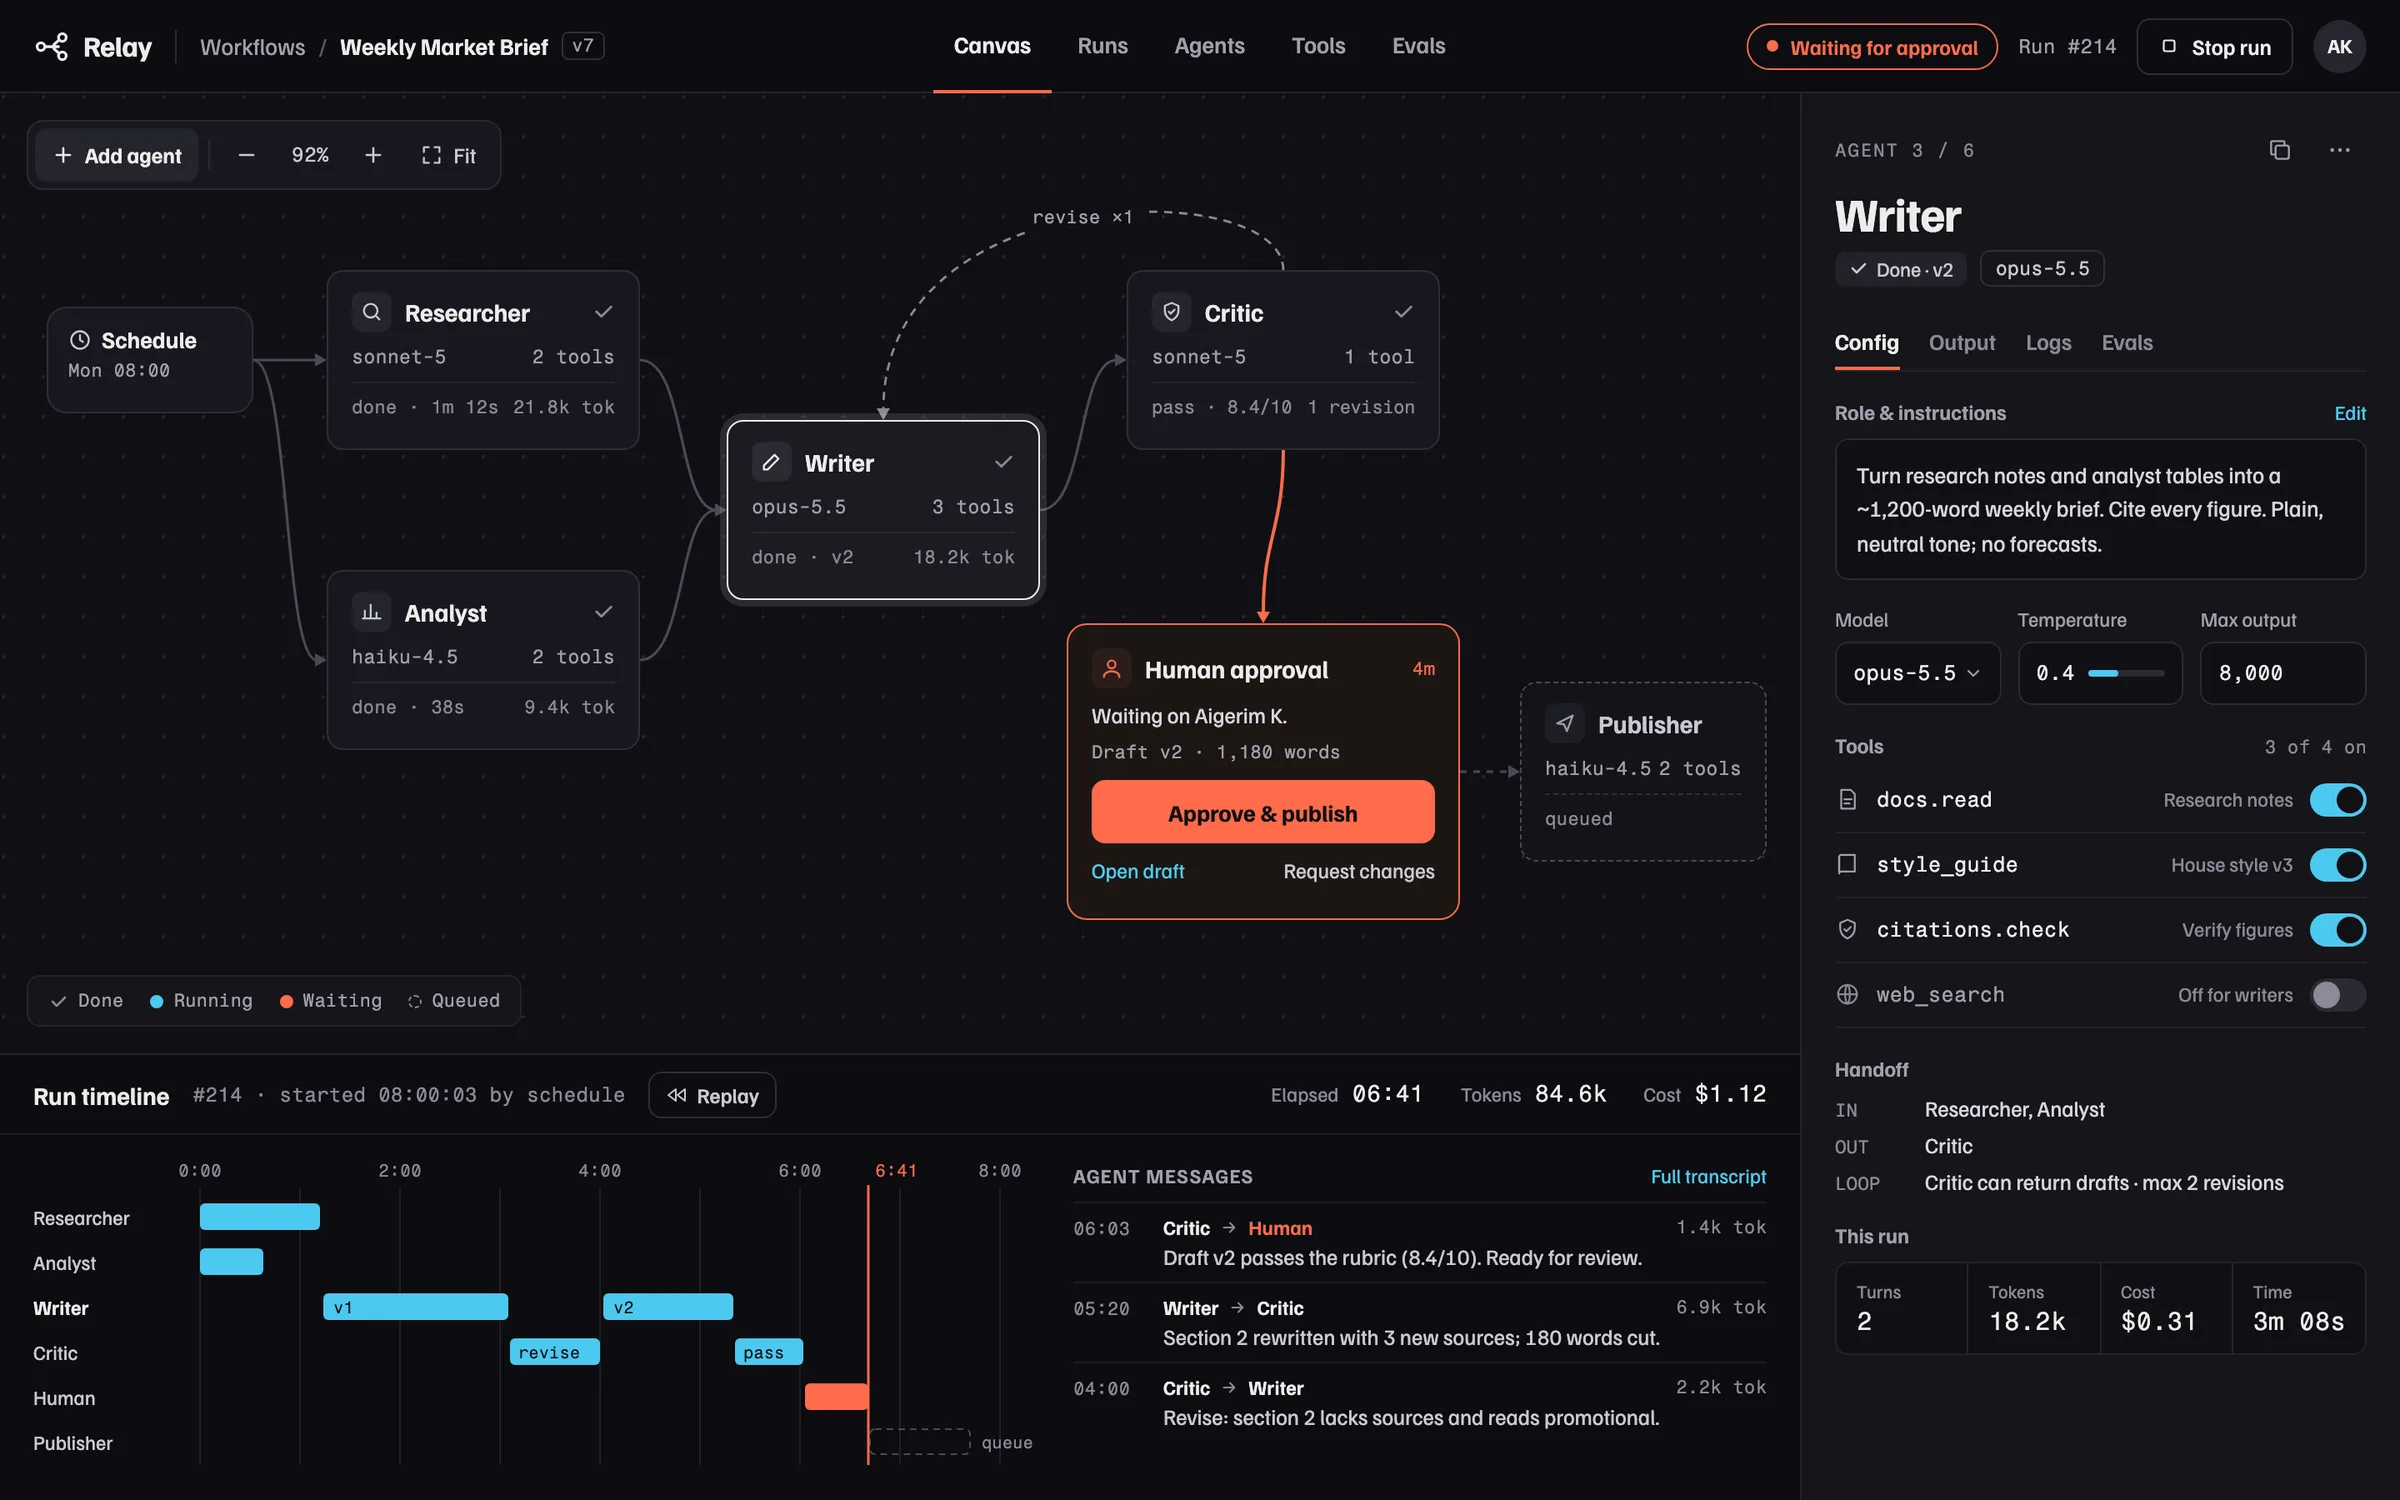Screen dimensions: 2400x1500
Task: Click the style_guide book icon
Action: 1847,864
